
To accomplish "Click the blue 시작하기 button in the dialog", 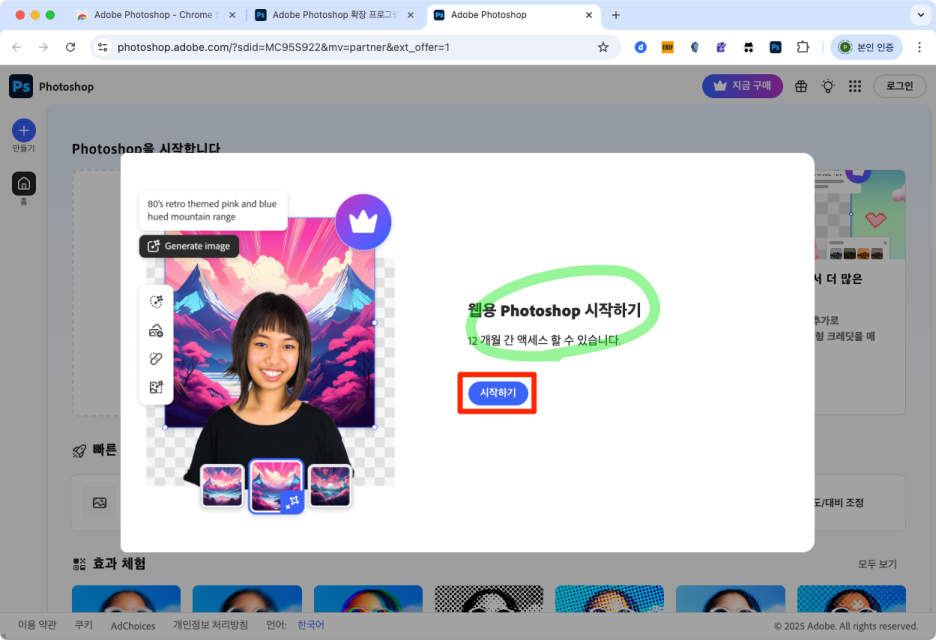I will tap(497, 393).
